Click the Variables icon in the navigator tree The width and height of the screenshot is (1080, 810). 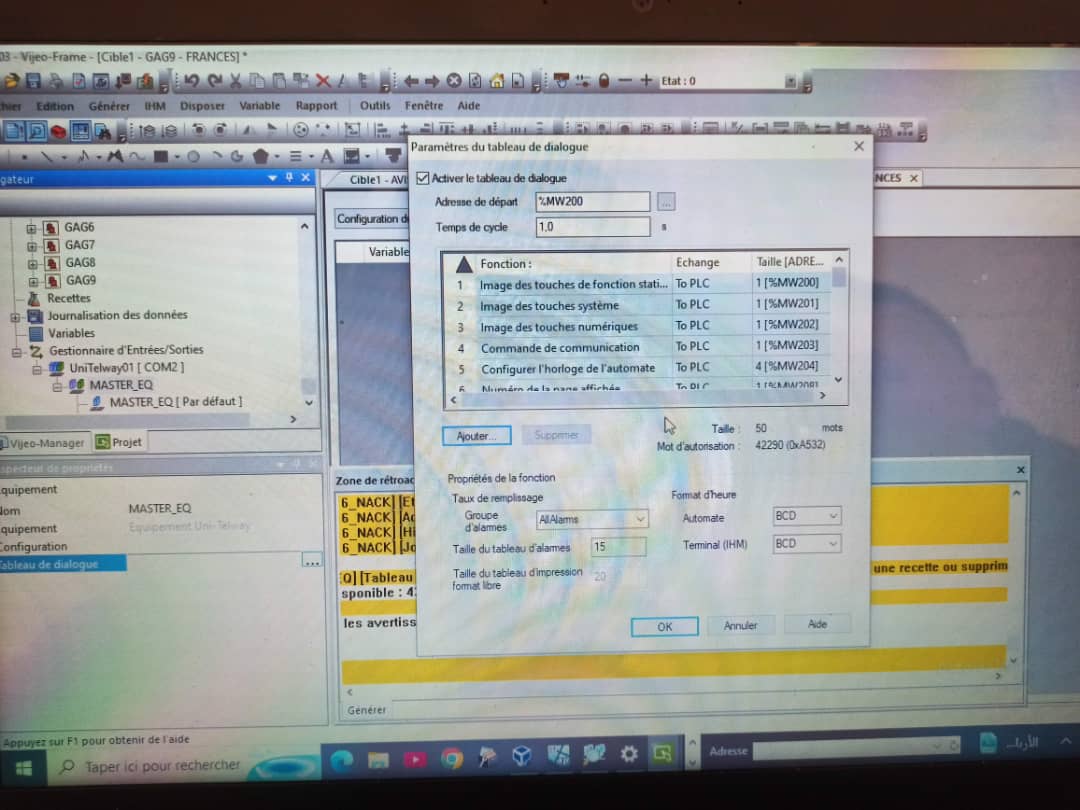click(35, 333)
